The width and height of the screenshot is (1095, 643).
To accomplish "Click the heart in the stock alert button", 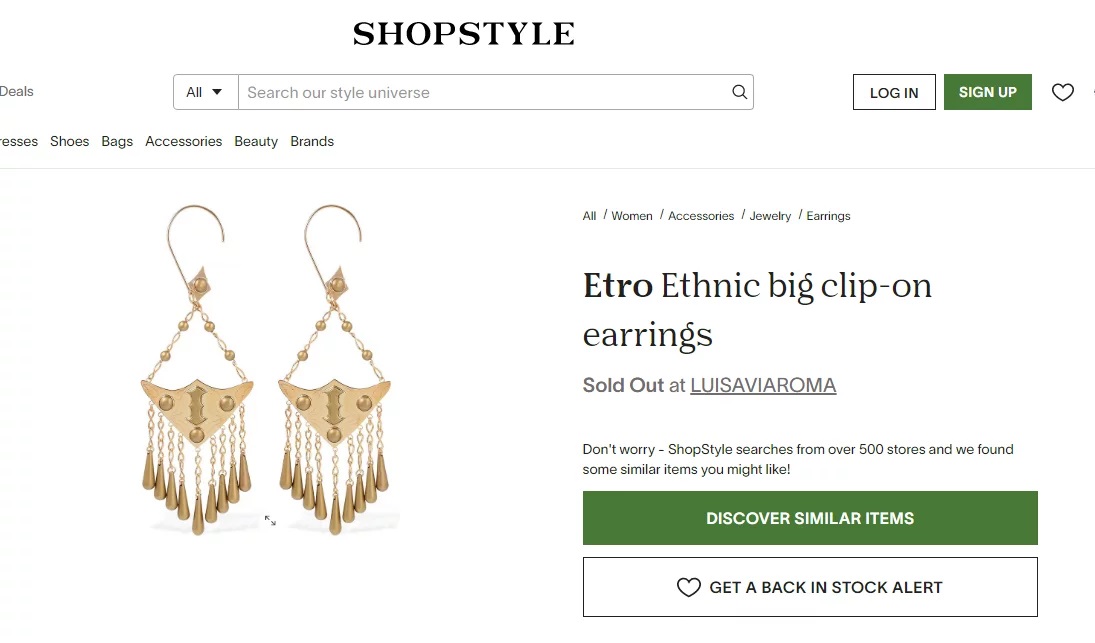I will 688,587.
